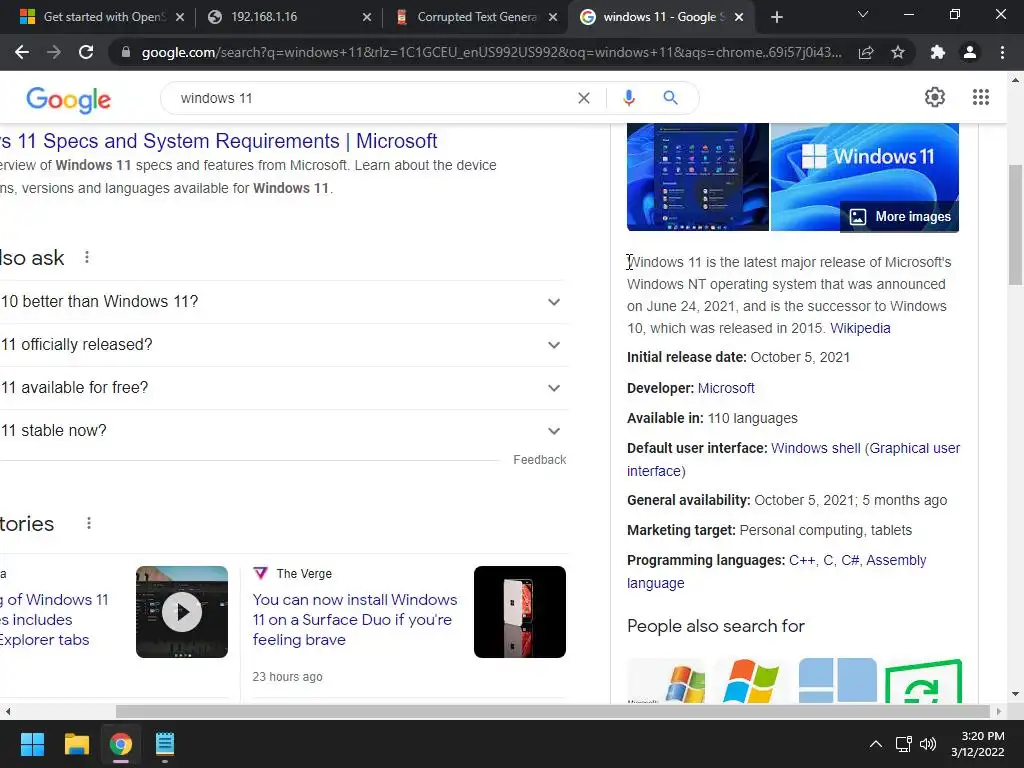The height and width of the screenshot is (768, 1024).
Task: Open the Microsoft developer link
Action: coord(726,388)
